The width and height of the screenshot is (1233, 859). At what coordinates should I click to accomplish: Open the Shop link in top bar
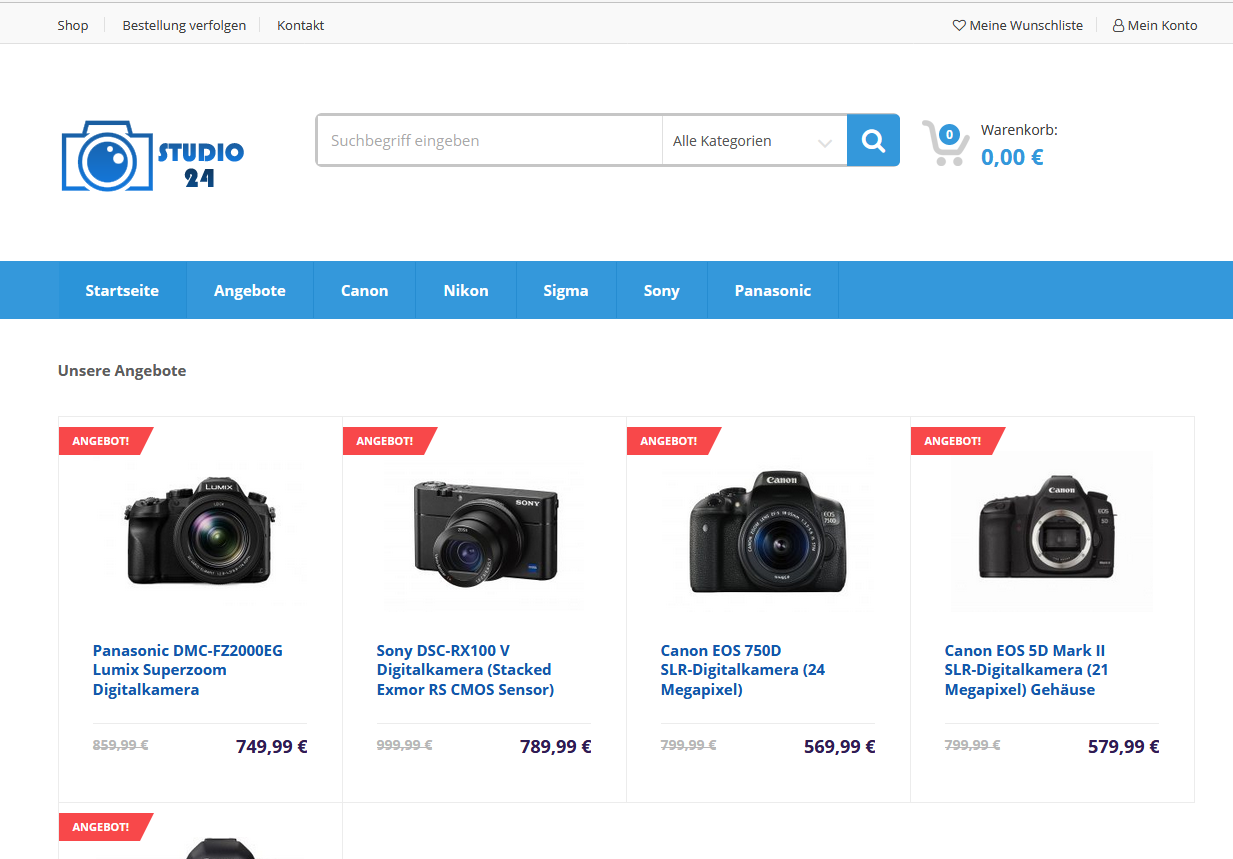pos(73,26)
